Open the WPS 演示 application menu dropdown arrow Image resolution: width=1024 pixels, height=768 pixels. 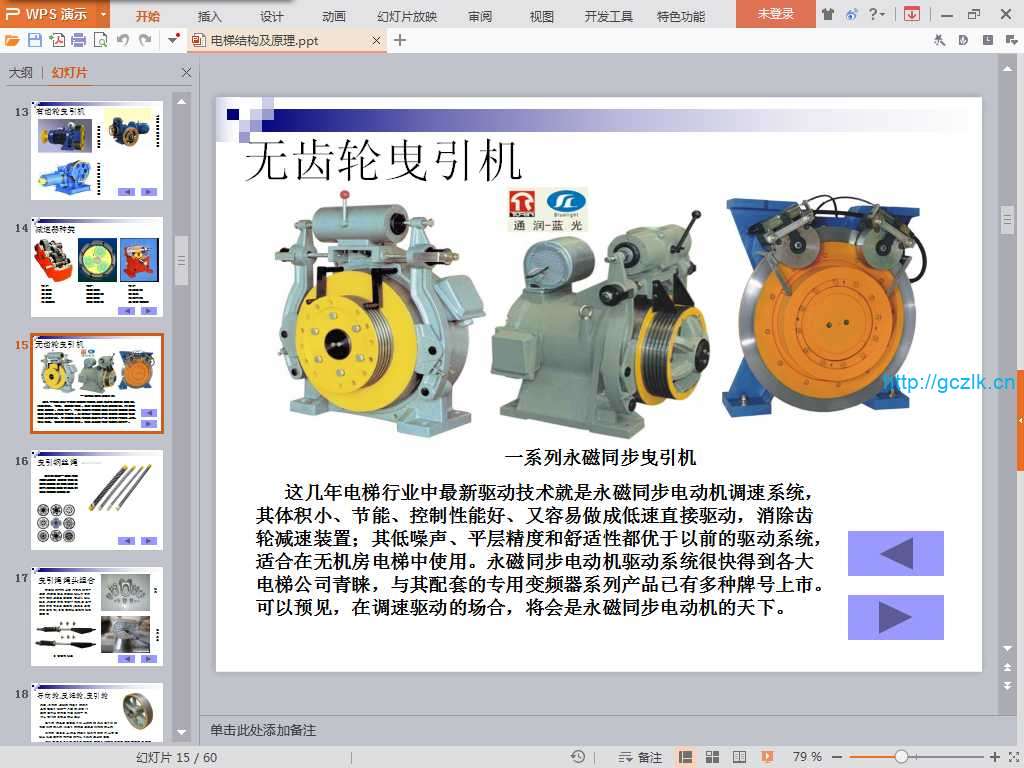(x=103, y=14)
